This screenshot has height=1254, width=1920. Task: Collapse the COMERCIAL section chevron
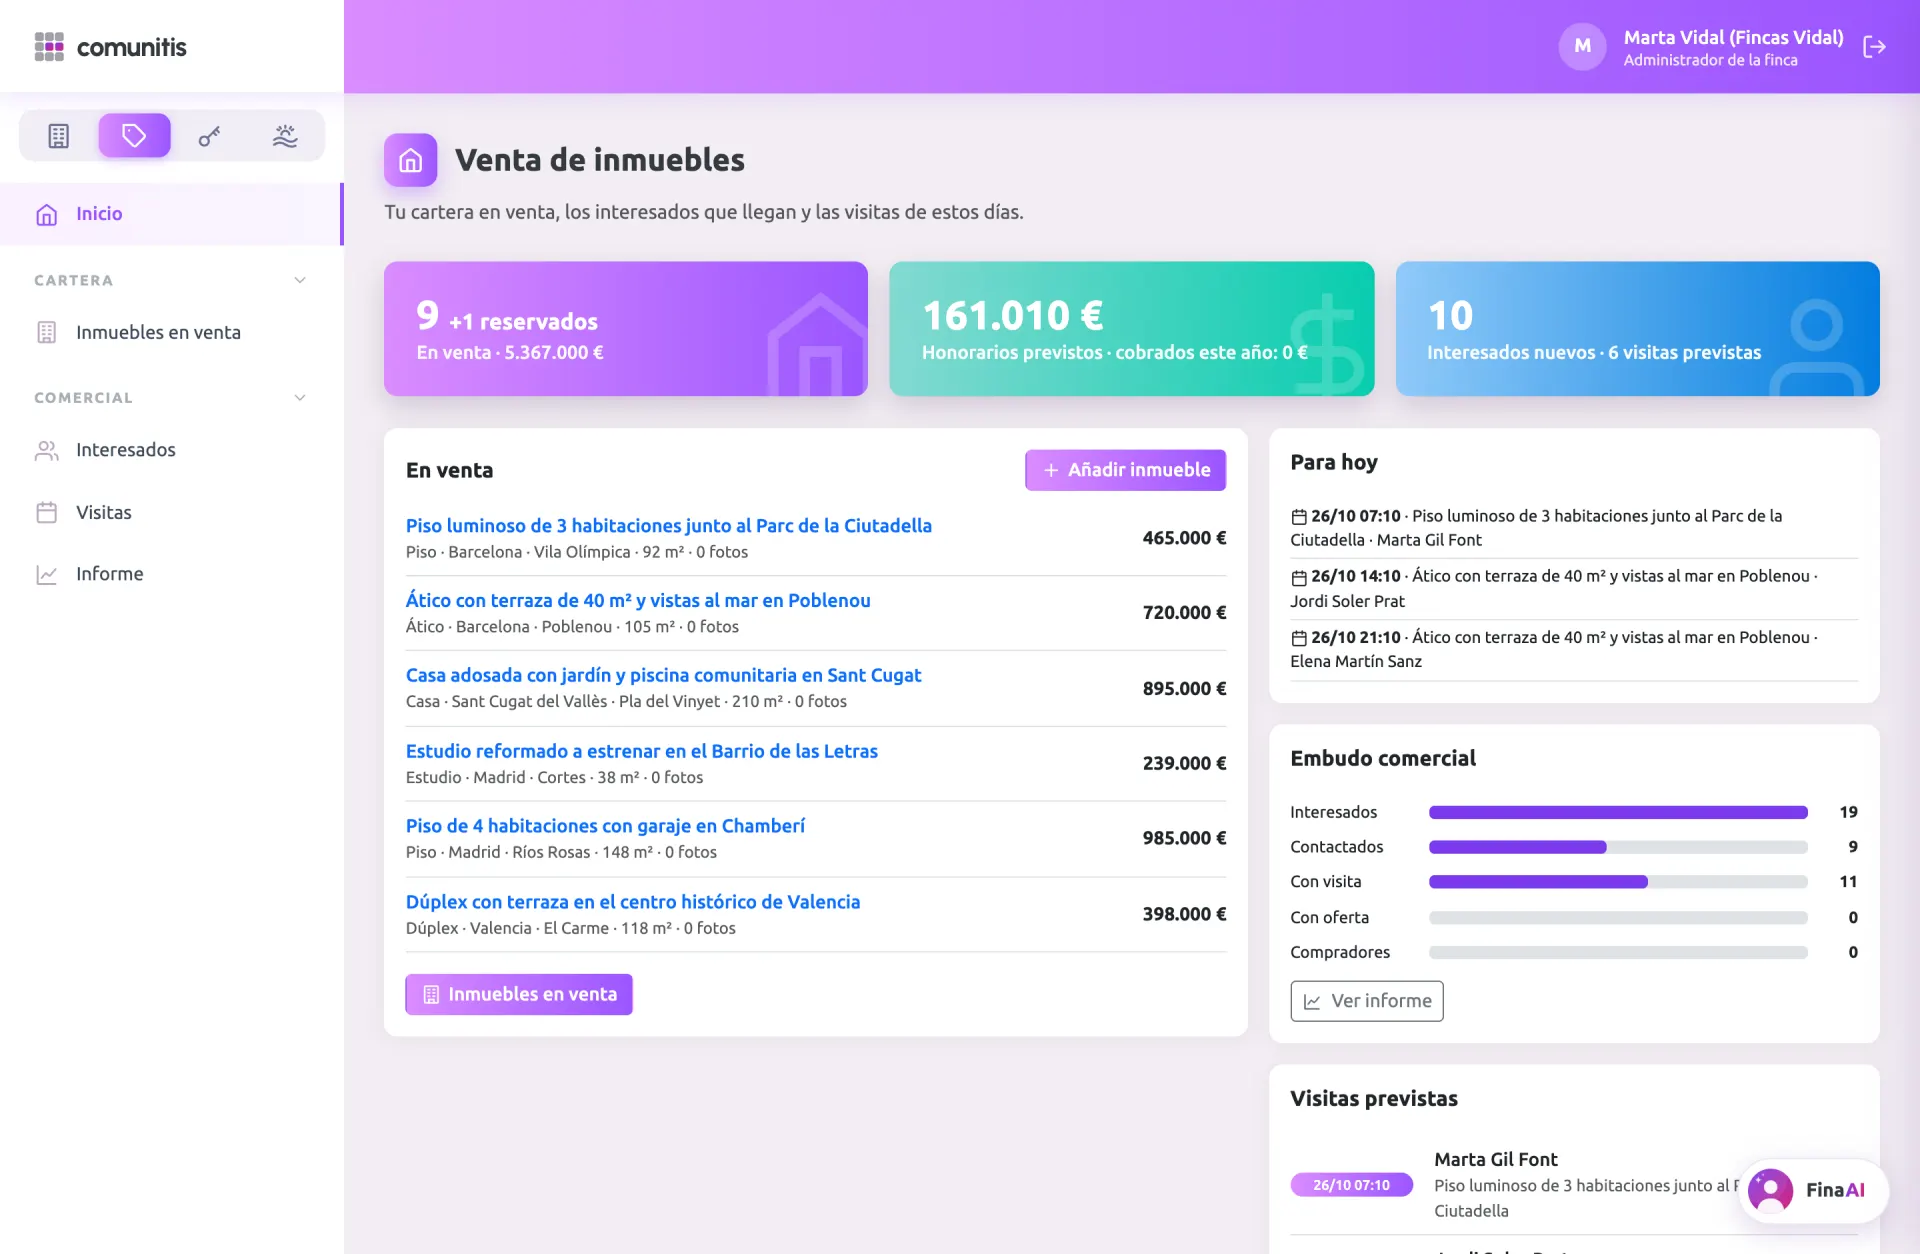click(x=300, y=398)
